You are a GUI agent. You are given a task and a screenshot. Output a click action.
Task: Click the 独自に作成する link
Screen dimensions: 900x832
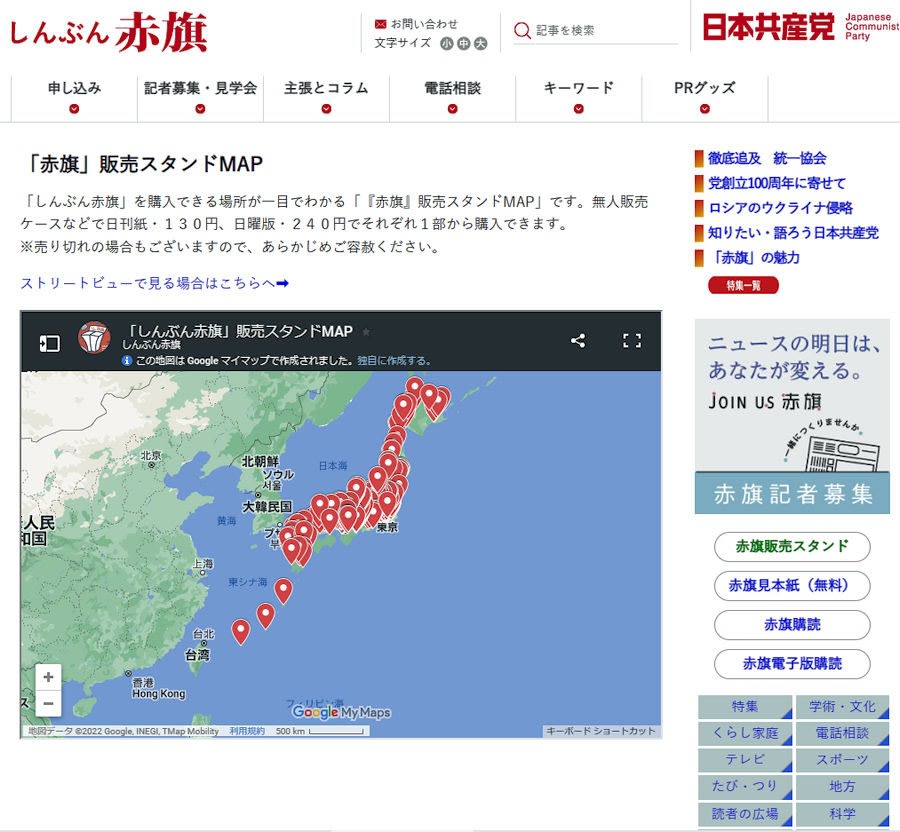(393, 361)
